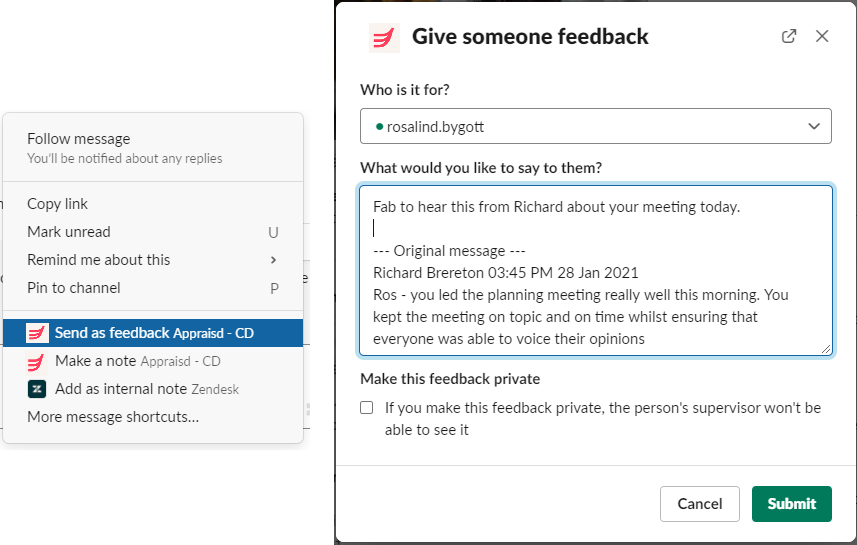Click the chevron arrow in the recipient selector
The height and width of the screenshot is (545, 857).
click(x=814, y=126)
